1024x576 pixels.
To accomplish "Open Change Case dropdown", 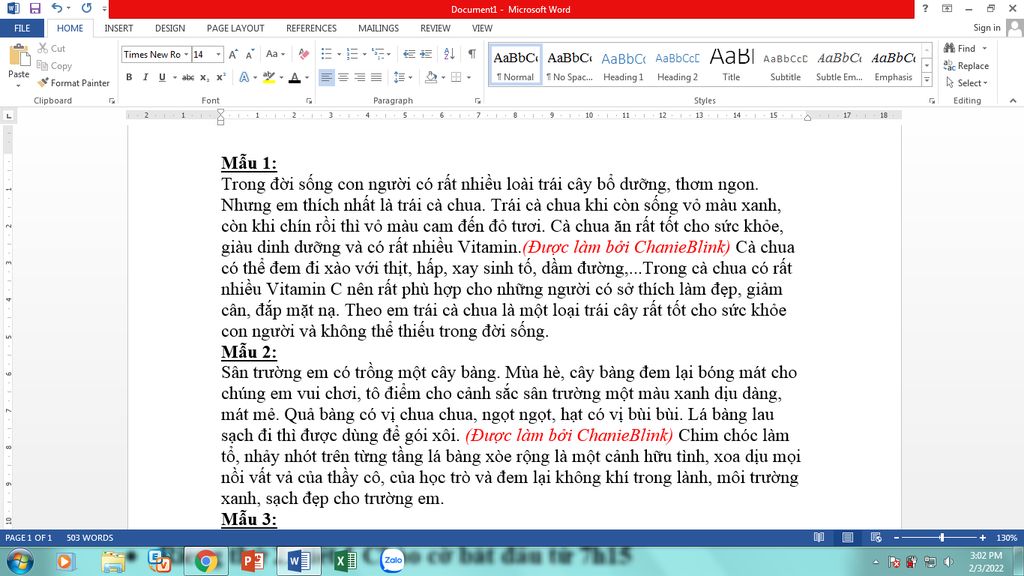I will click(275, 54).
